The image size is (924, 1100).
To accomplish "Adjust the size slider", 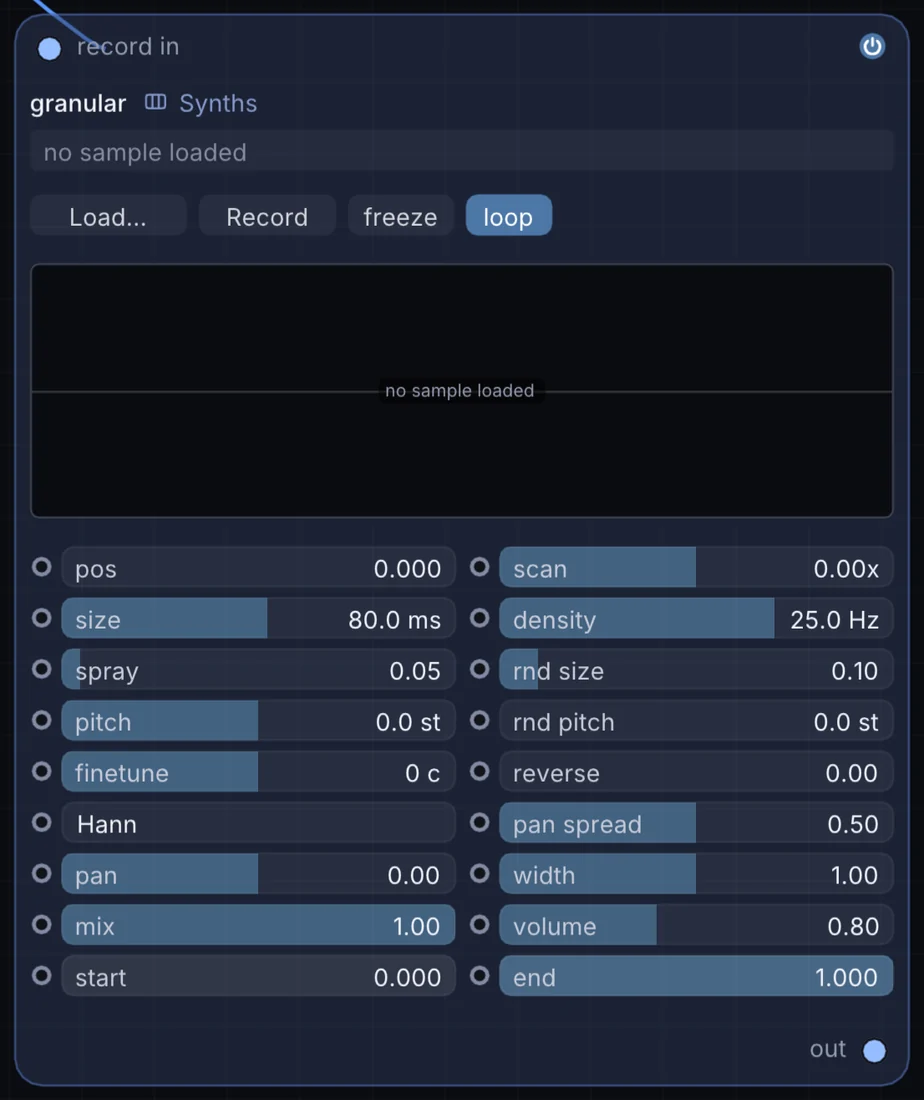I will 258,619.
